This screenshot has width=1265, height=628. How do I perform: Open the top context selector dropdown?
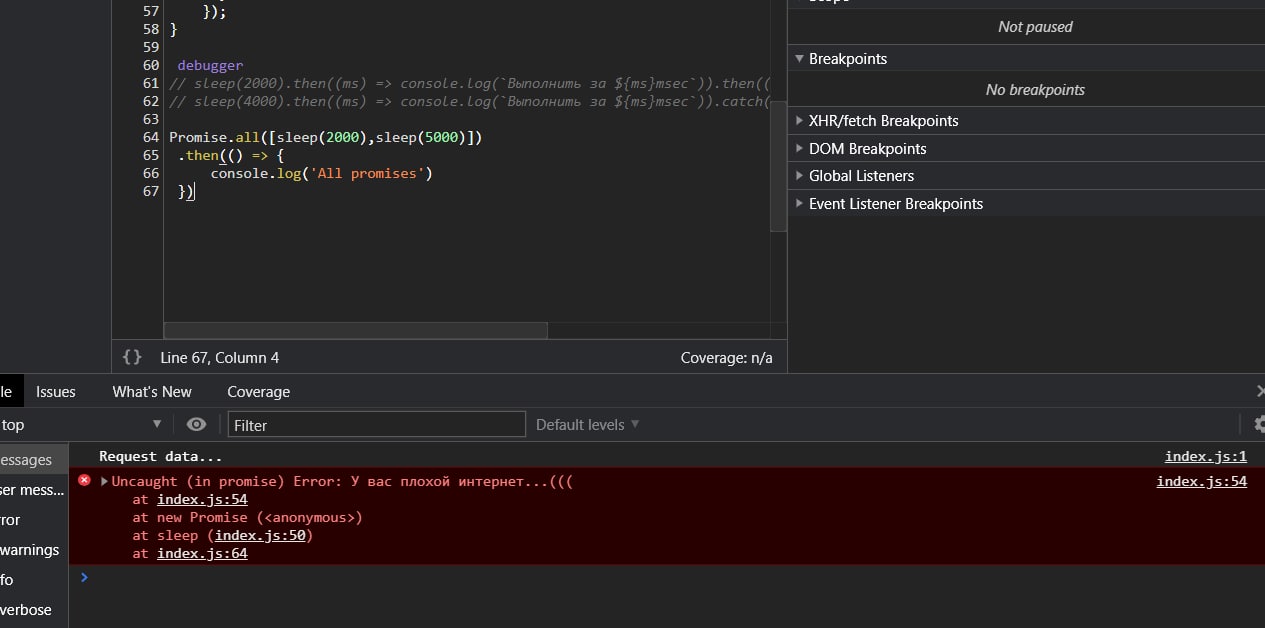82,425
